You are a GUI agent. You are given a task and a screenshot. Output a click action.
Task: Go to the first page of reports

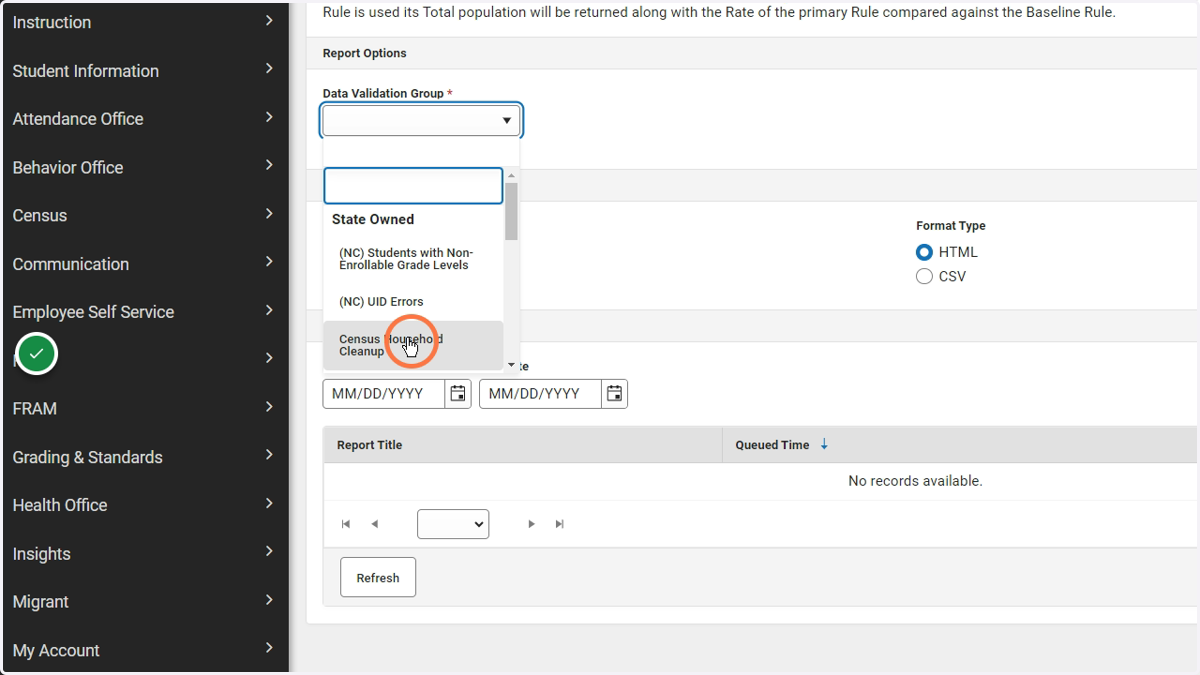[346, 524]
